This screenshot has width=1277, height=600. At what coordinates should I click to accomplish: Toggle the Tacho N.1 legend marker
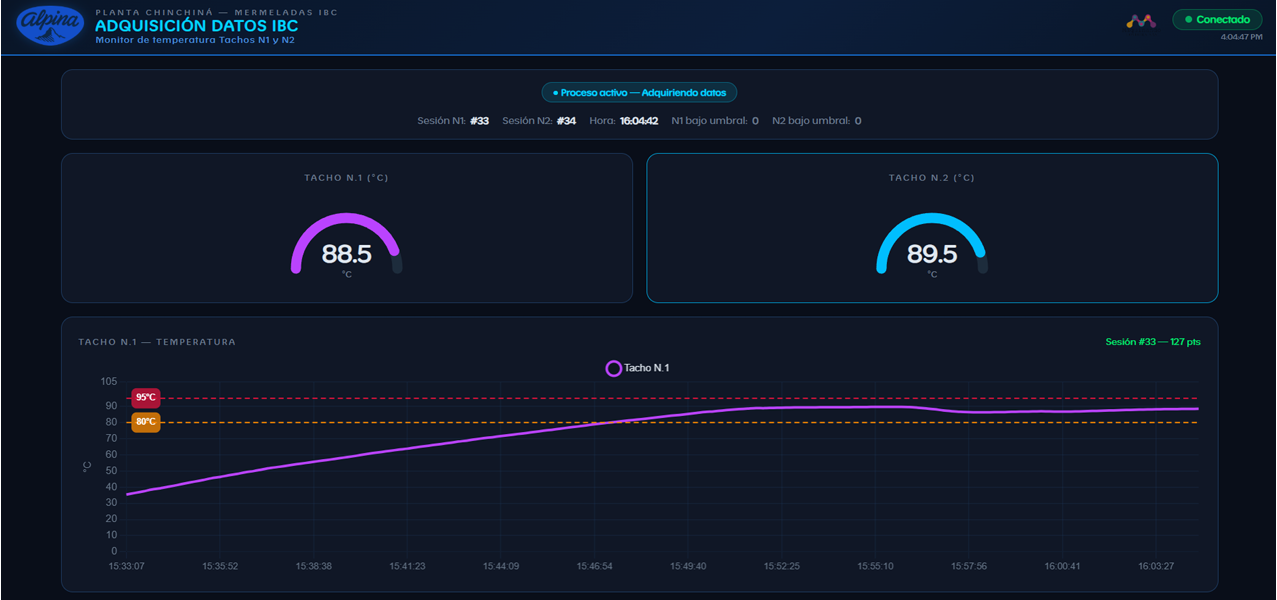pyautogui.click(x=613, y=368)
